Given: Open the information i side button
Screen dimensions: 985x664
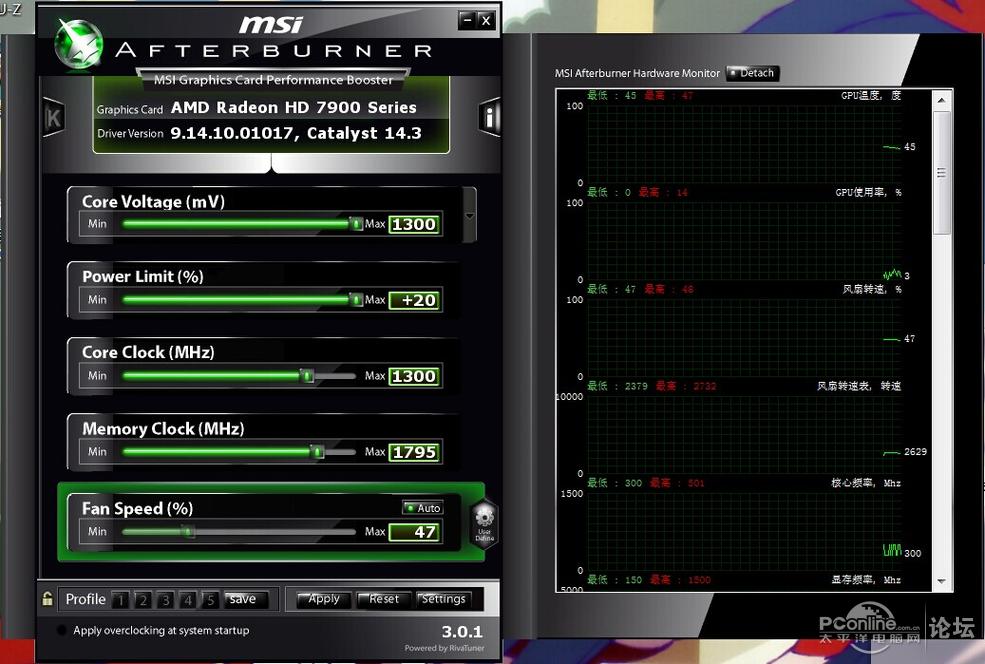Looking at the screenshot, I should 489,117.
